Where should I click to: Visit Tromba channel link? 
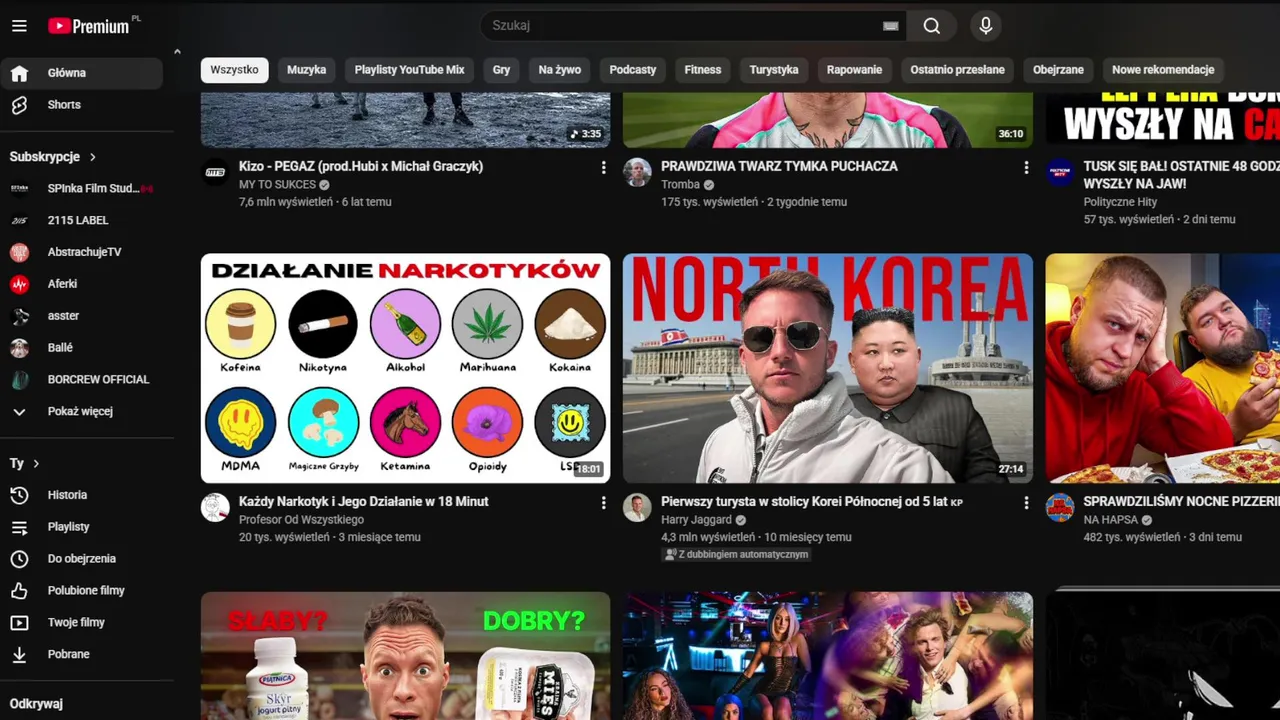(680, 185)
